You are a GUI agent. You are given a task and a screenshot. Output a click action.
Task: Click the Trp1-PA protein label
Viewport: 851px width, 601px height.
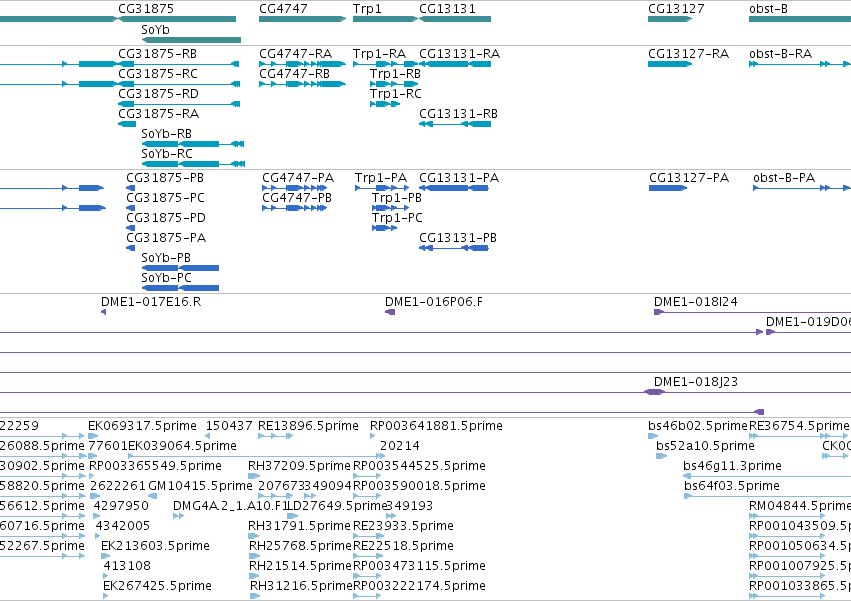[x=381, y=178]
